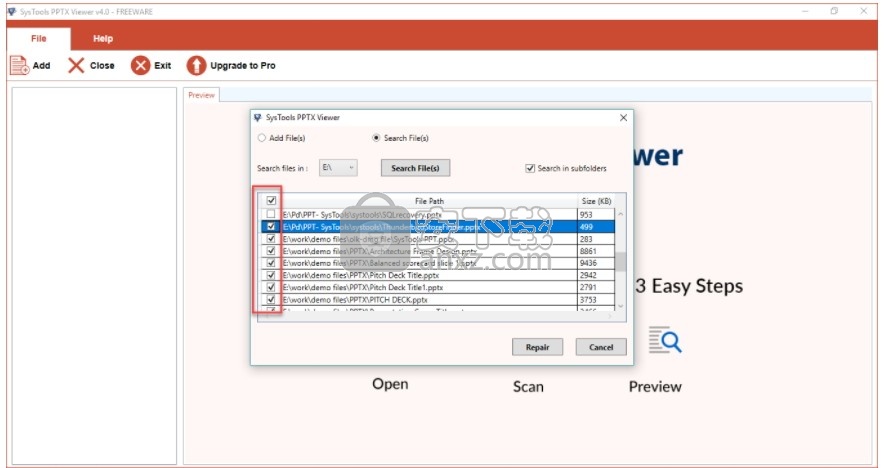
Task: Close the SysTools PPTX Viewer dialog
Action: [624, 117]
